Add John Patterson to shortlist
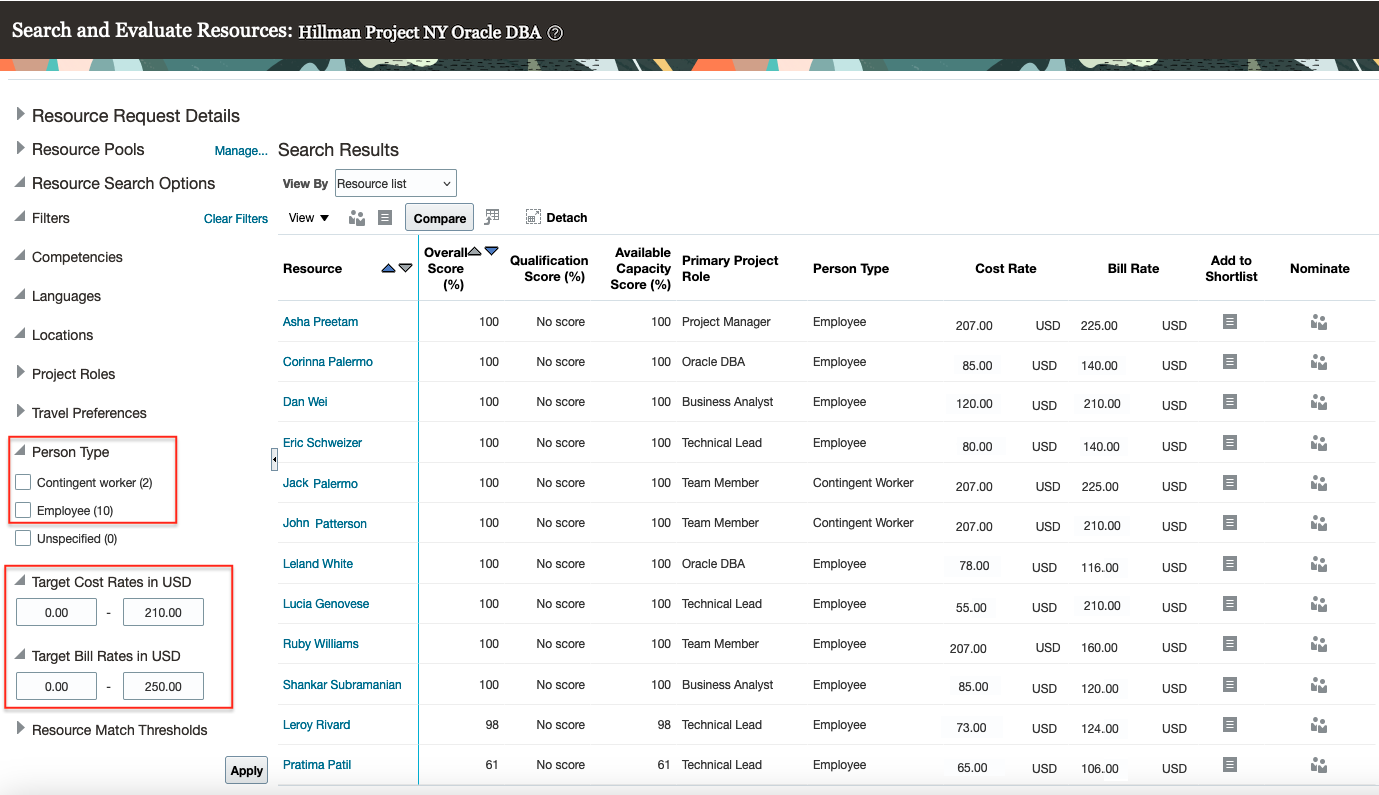This screenshot has height=795, width=1379. point(1230,522)
